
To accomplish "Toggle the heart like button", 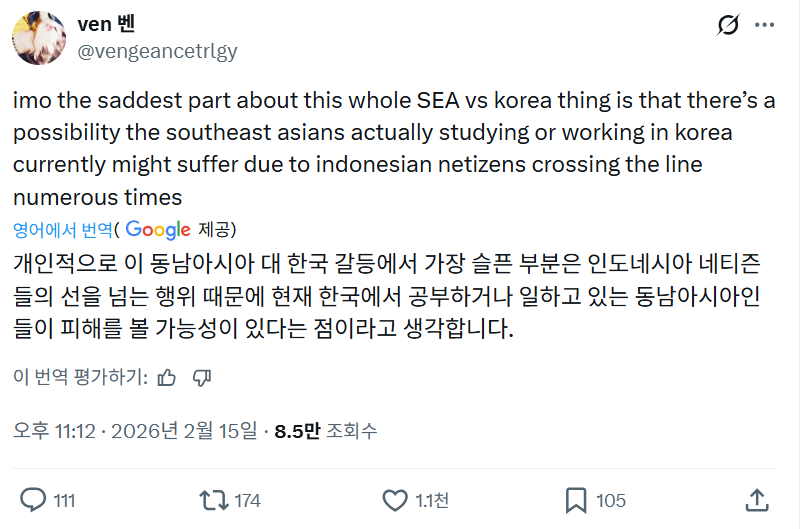I will point(396,499).
